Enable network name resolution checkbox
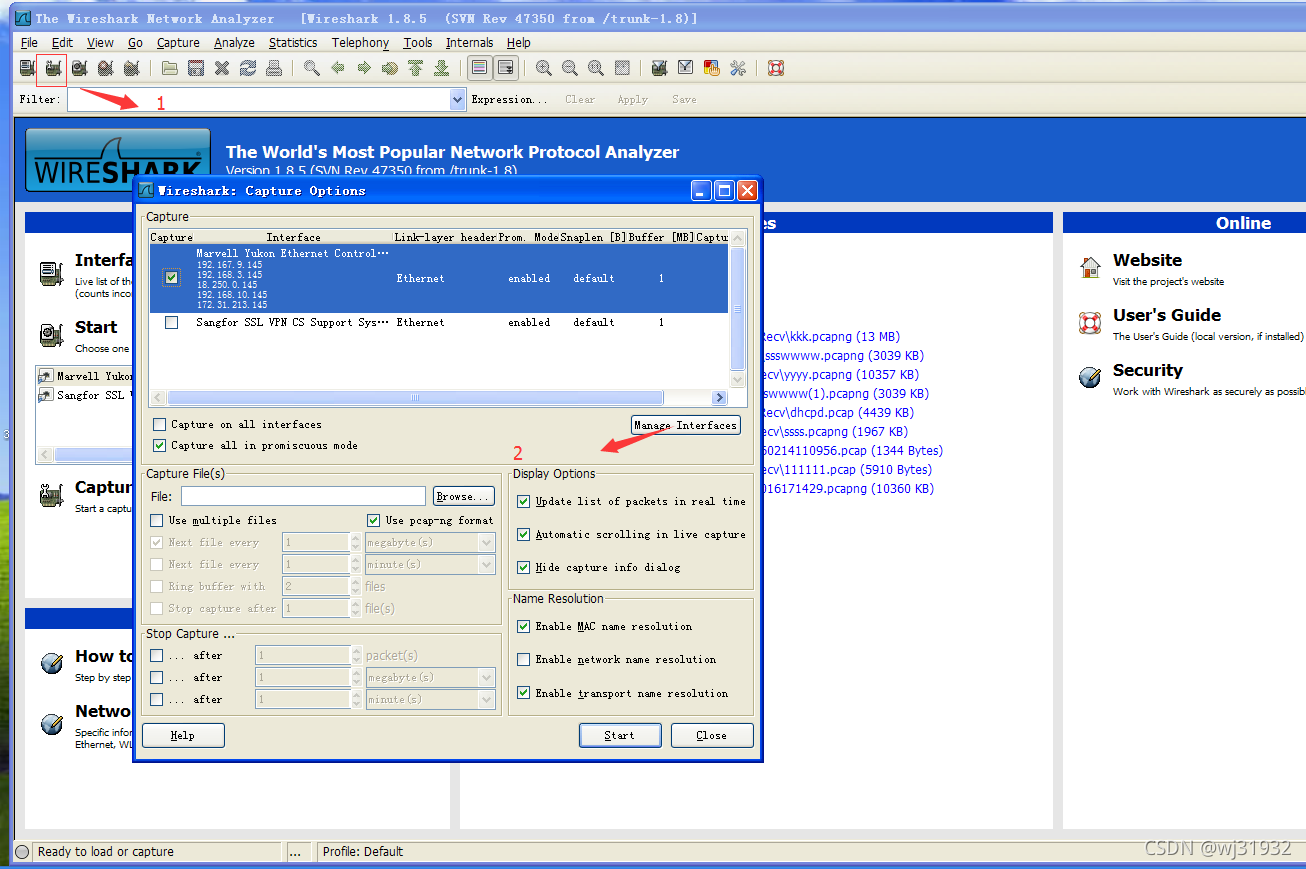The width and height of the screenshot is (1306, 869). pyautogui.click(x=523, y=659)
